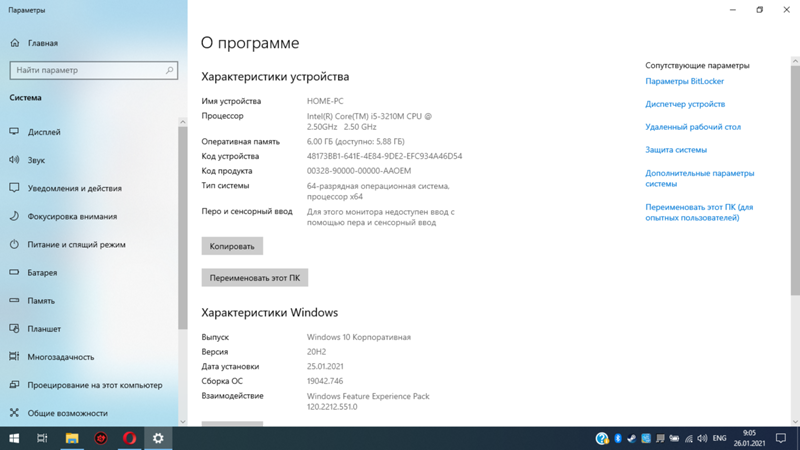Launch Opera browser from taskbar
Screen dimensions: 800x450
tap(129, 438)
